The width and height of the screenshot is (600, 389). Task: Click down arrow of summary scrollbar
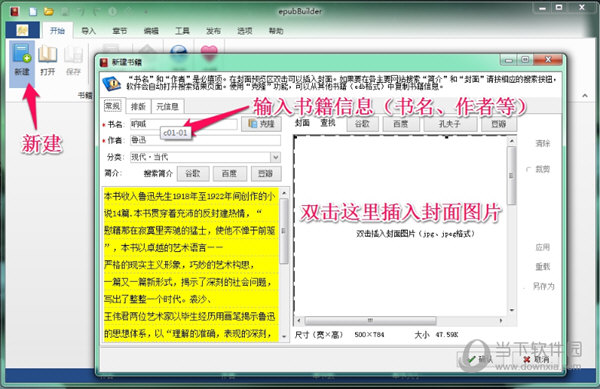(x=284, y=337)
